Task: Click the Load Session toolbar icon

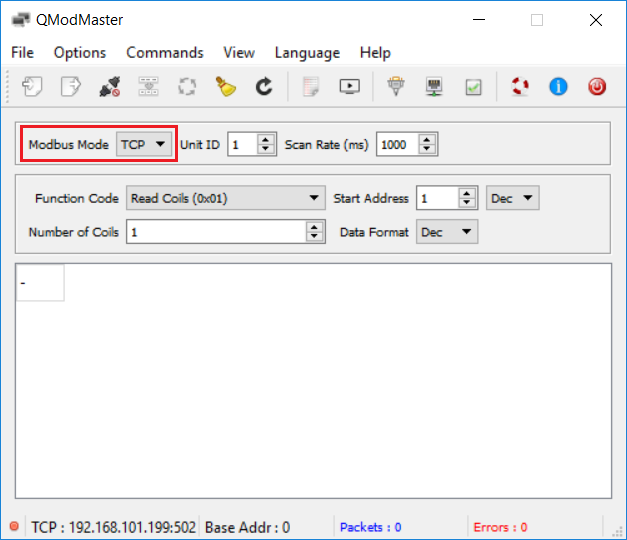Action: point(32,86)
